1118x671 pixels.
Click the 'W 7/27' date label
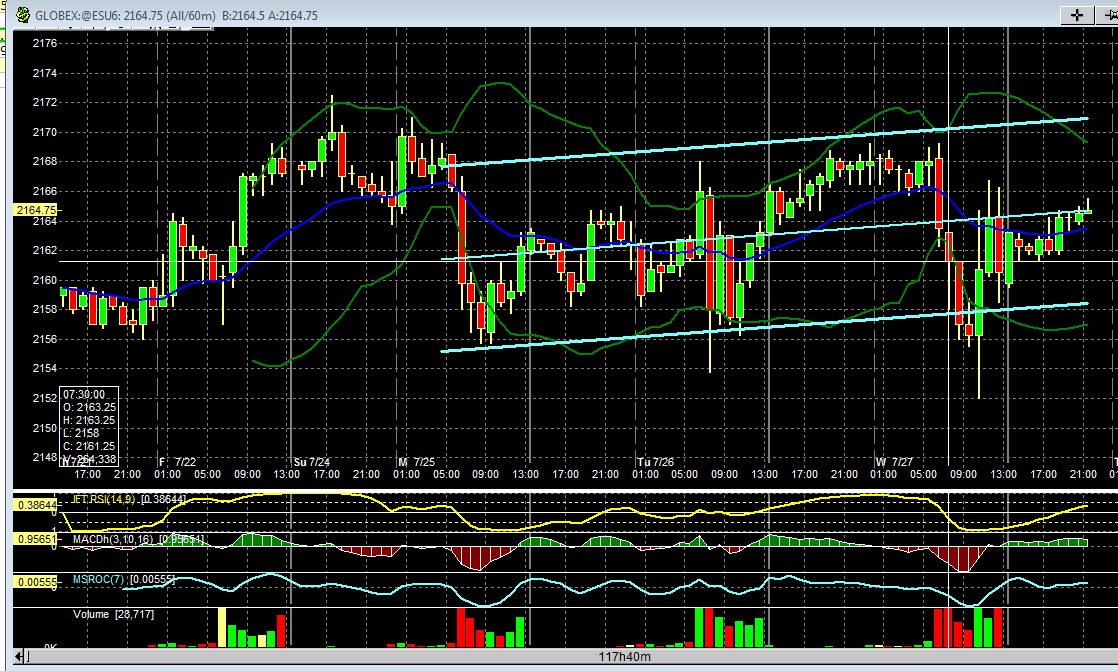[895, 462]
